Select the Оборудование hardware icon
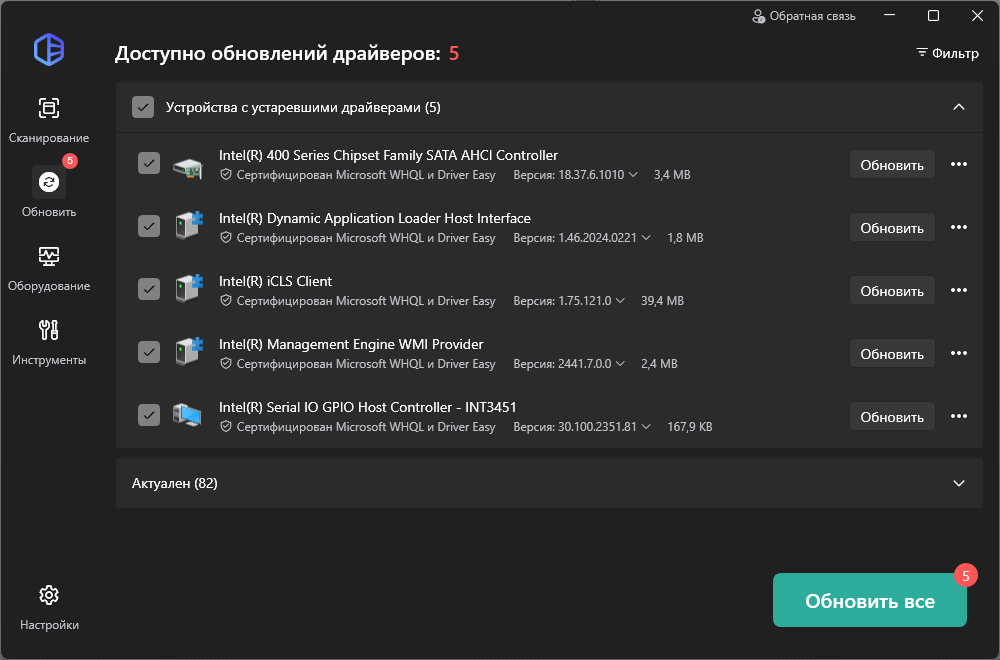 48,256
